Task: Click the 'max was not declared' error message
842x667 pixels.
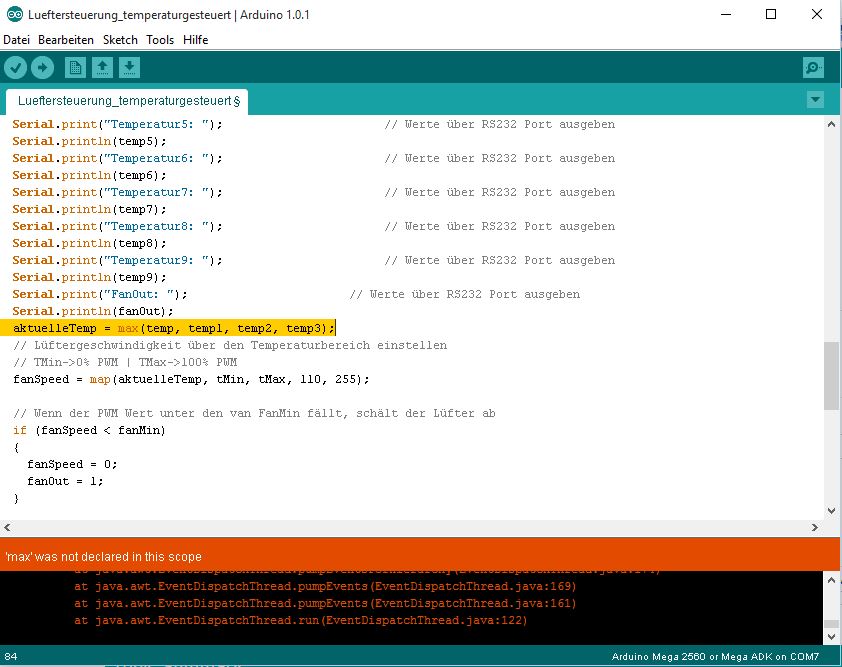Action: click(x=103, y=557)
